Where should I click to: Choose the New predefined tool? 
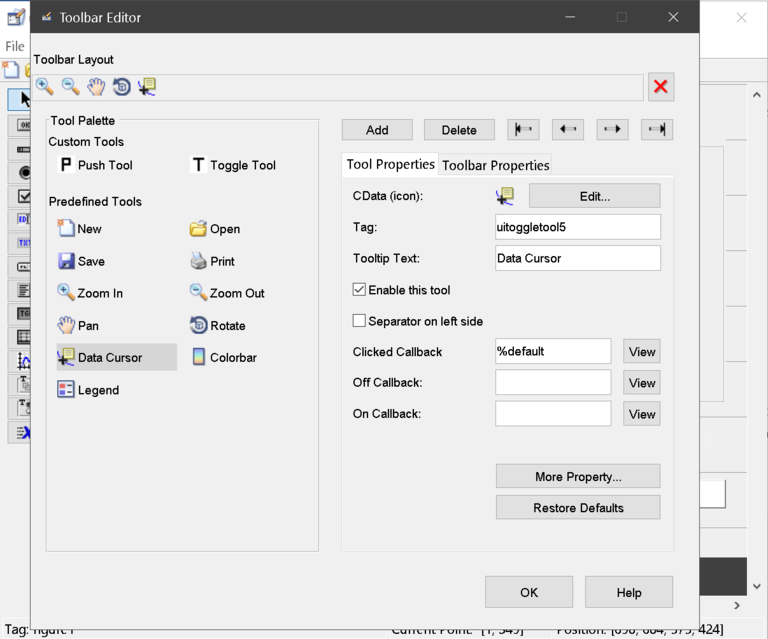79,229
